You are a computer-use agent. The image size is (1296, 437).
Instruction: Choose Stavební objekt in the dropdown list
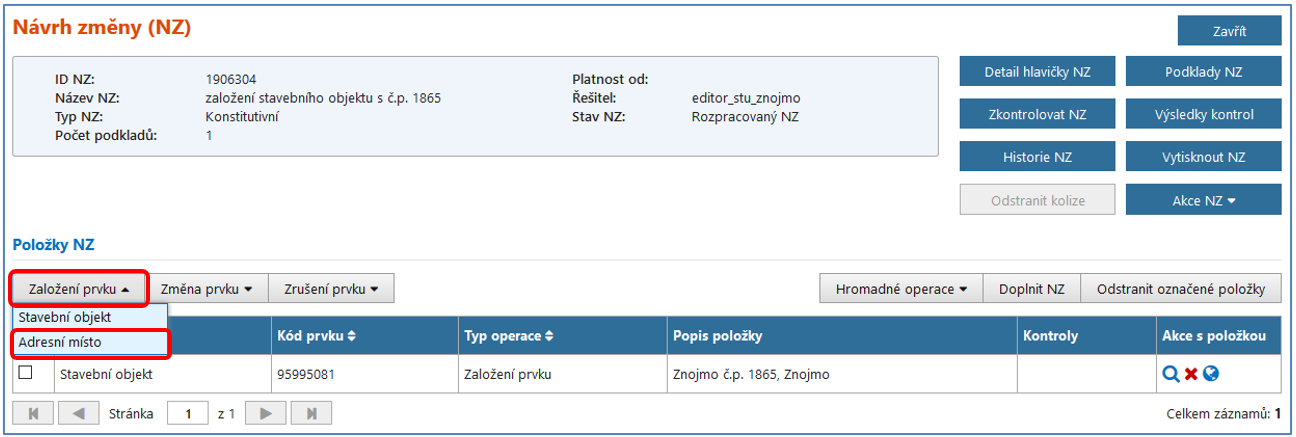click(x=65, y=317)
